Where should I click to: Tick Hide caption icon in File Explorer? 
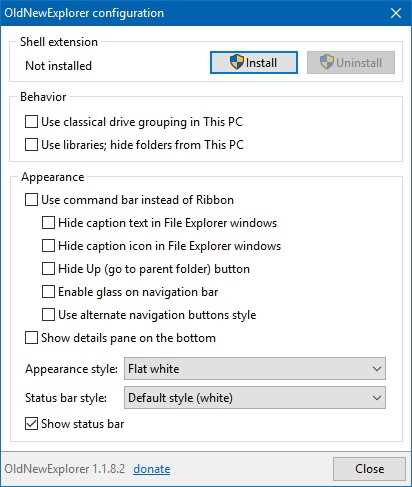click(48, 246)
